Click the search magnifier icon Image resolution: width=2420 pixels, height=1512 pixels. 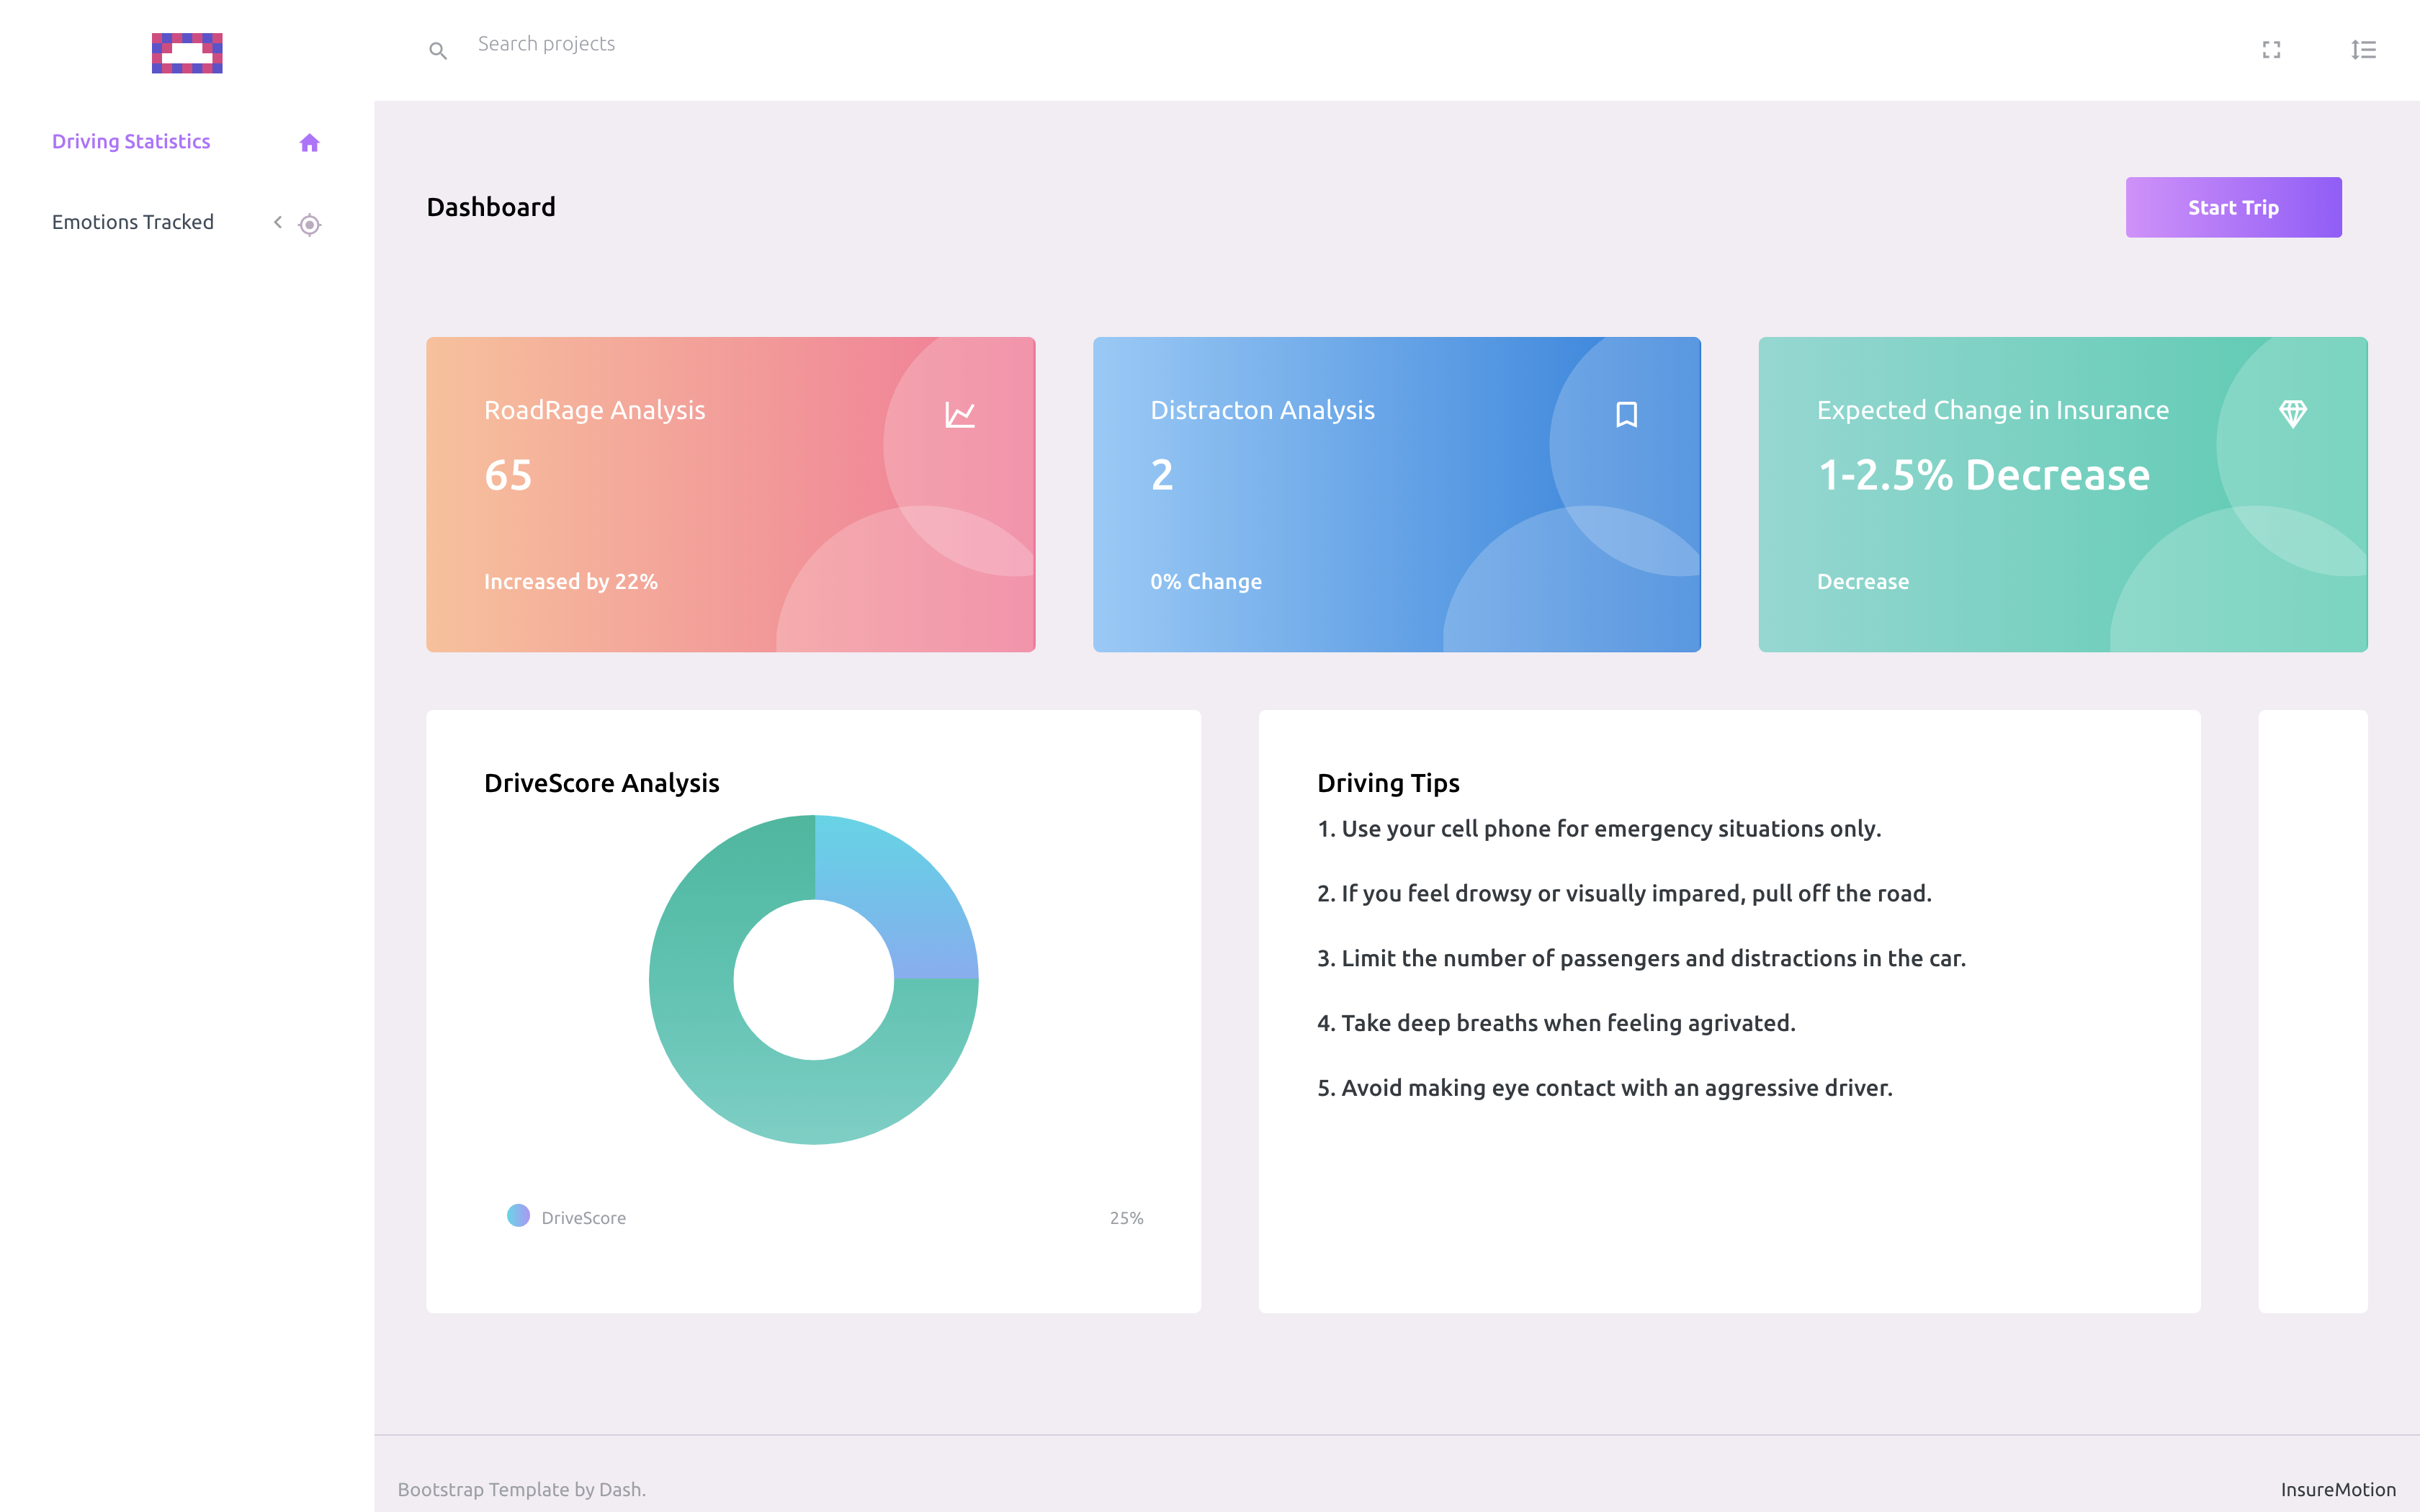click(437, 50)
